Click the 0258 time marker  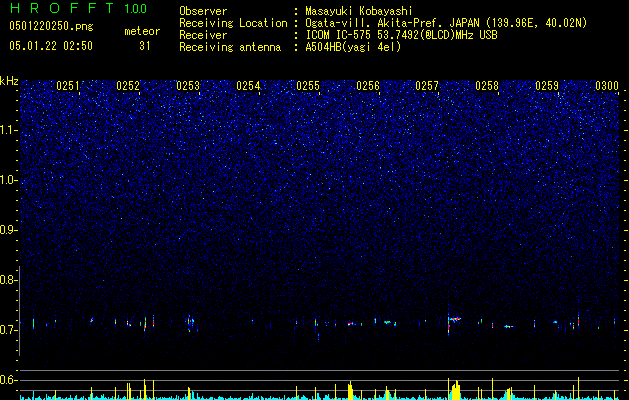tap(487, 86)
